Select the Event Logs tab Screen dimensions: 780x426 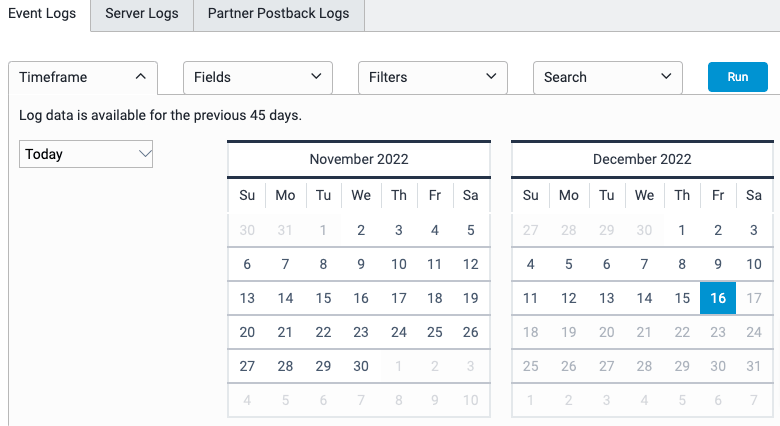(45, 15)
